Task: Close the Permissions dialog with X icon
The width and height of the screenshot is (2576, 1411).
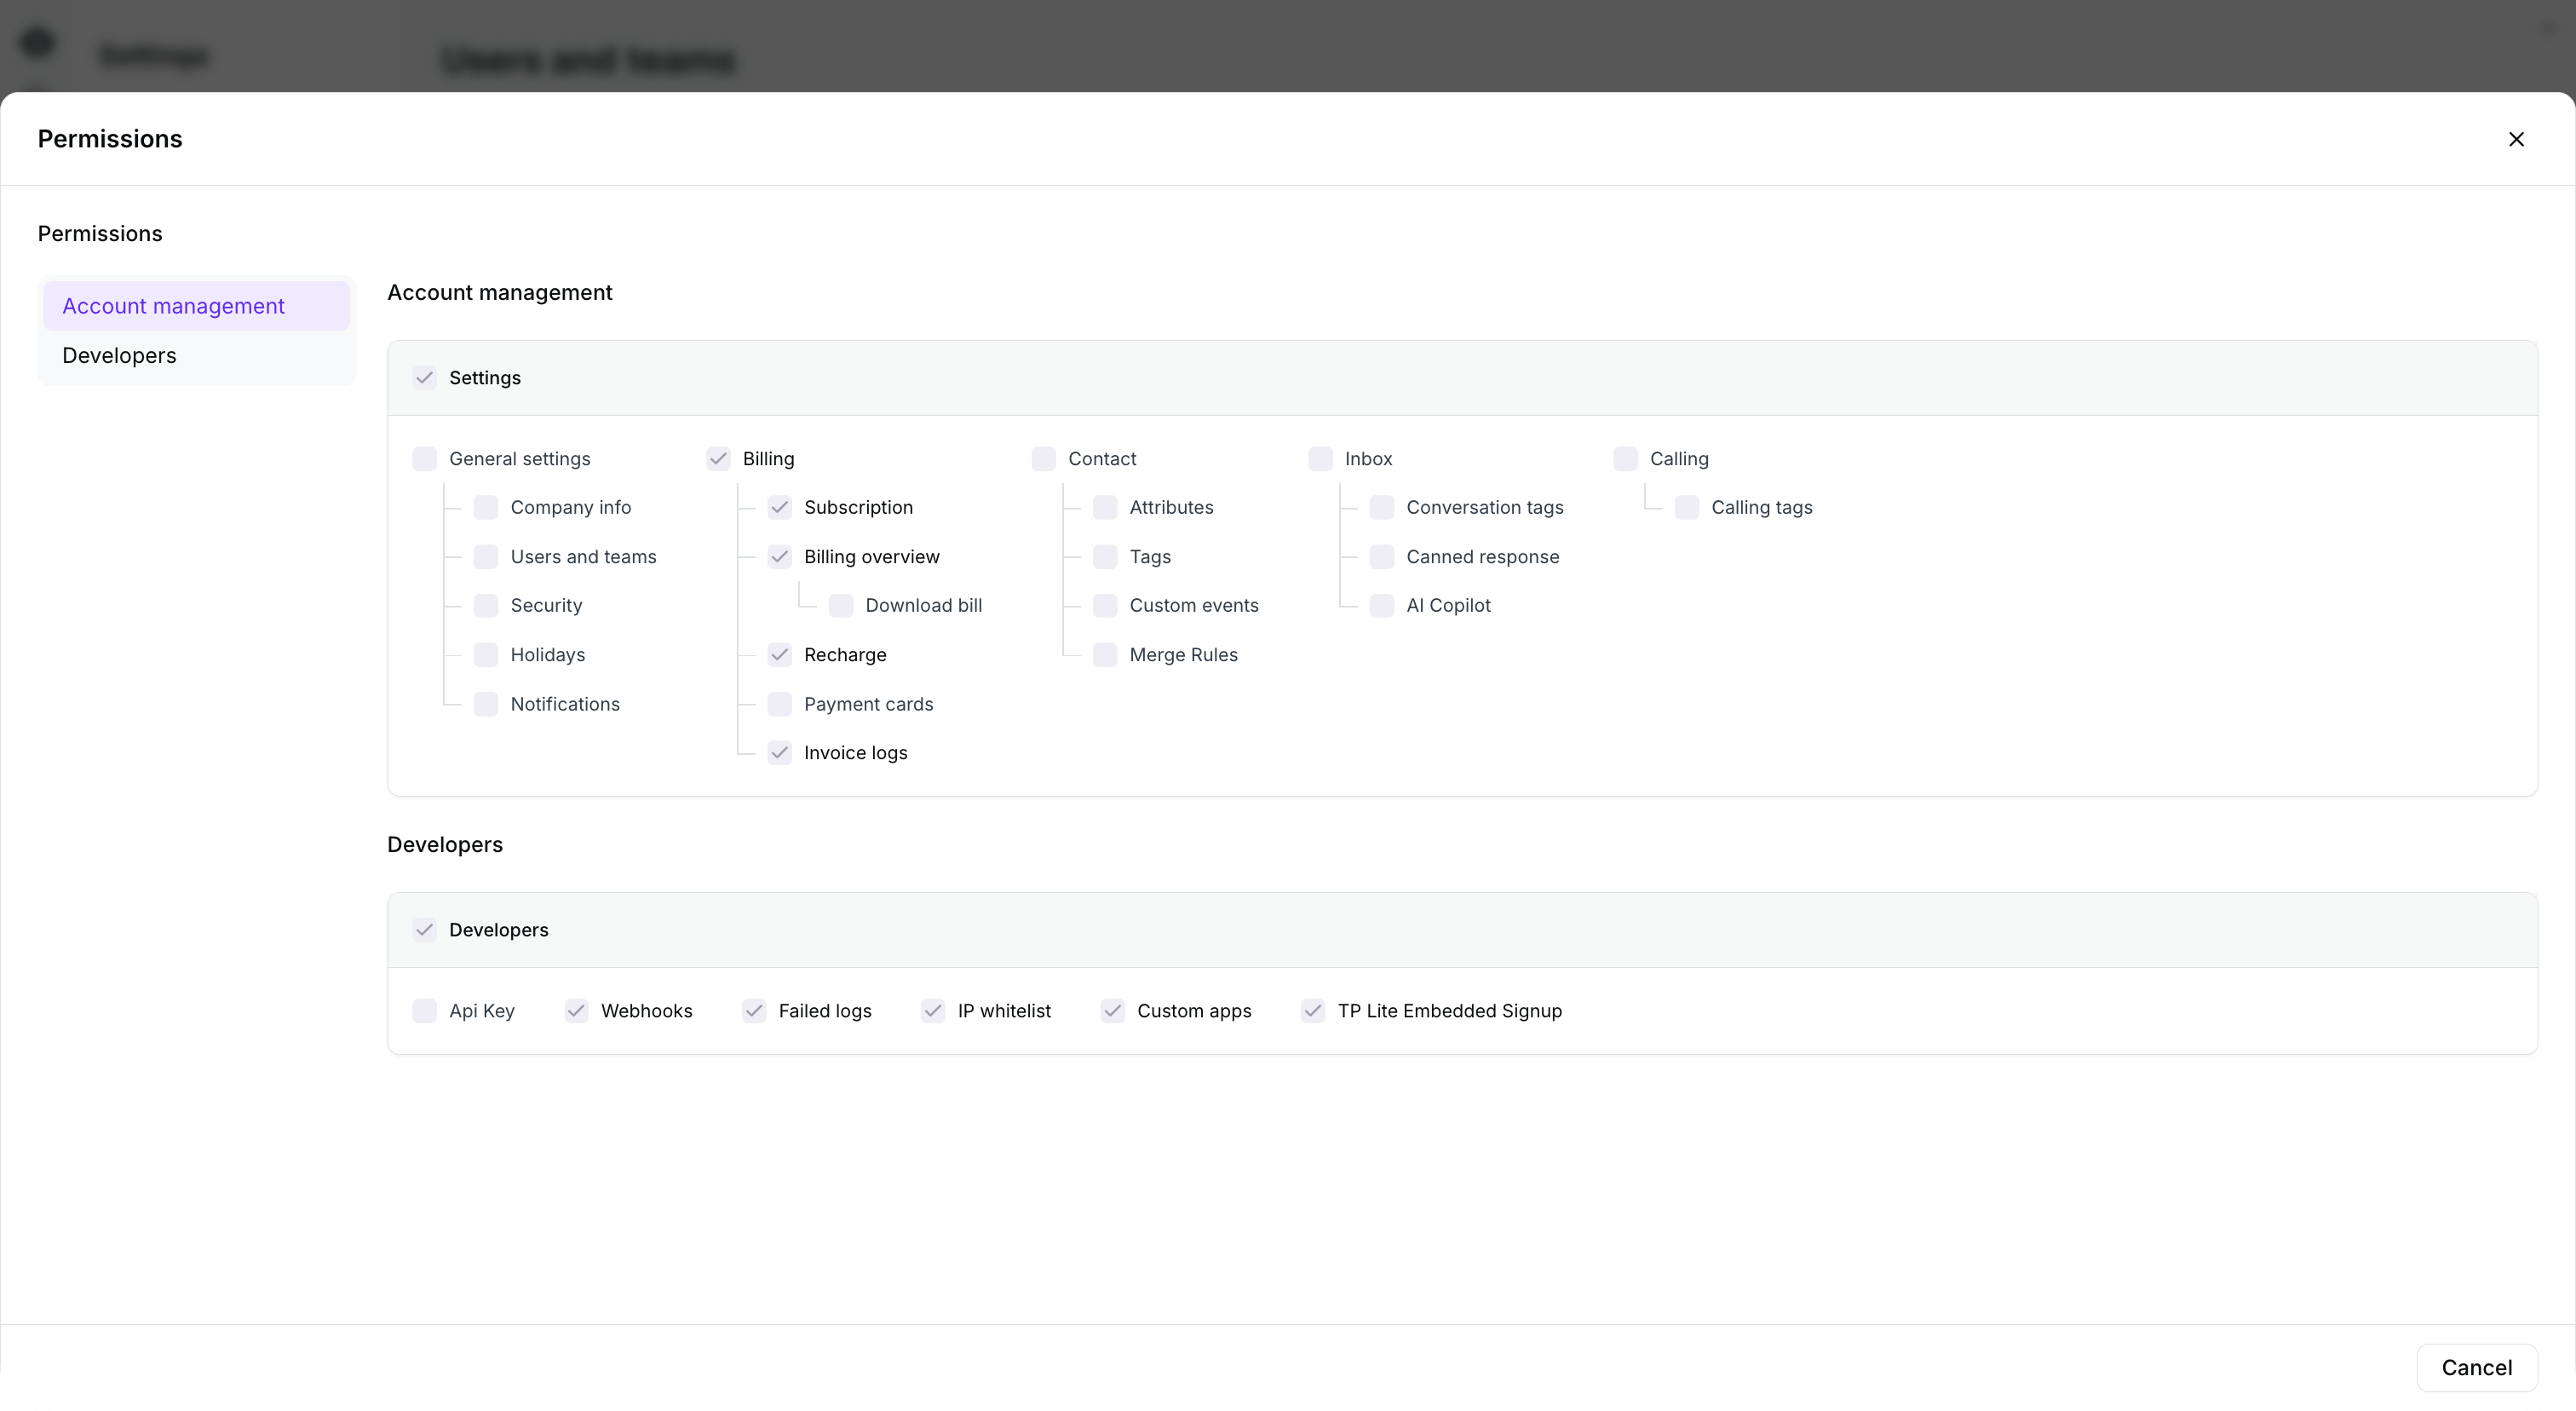Action: [2516, 139]
